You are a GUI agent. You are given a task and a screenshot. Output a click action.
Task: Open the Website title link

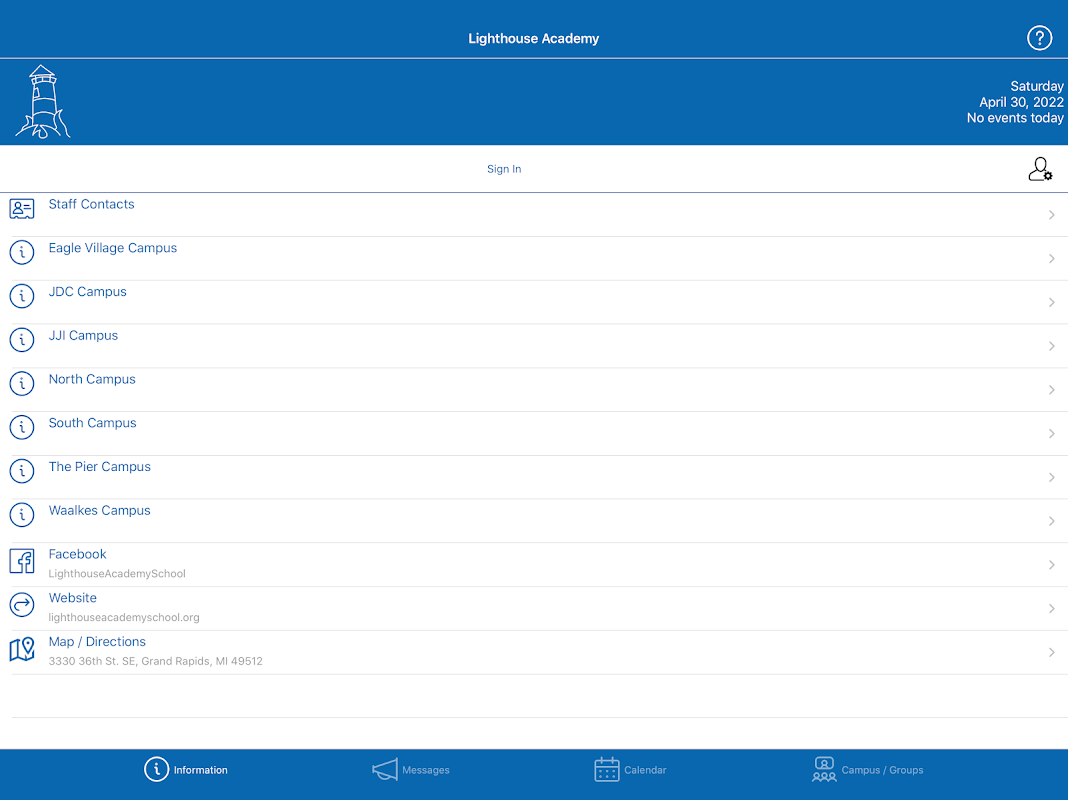[x=72, y=598]
